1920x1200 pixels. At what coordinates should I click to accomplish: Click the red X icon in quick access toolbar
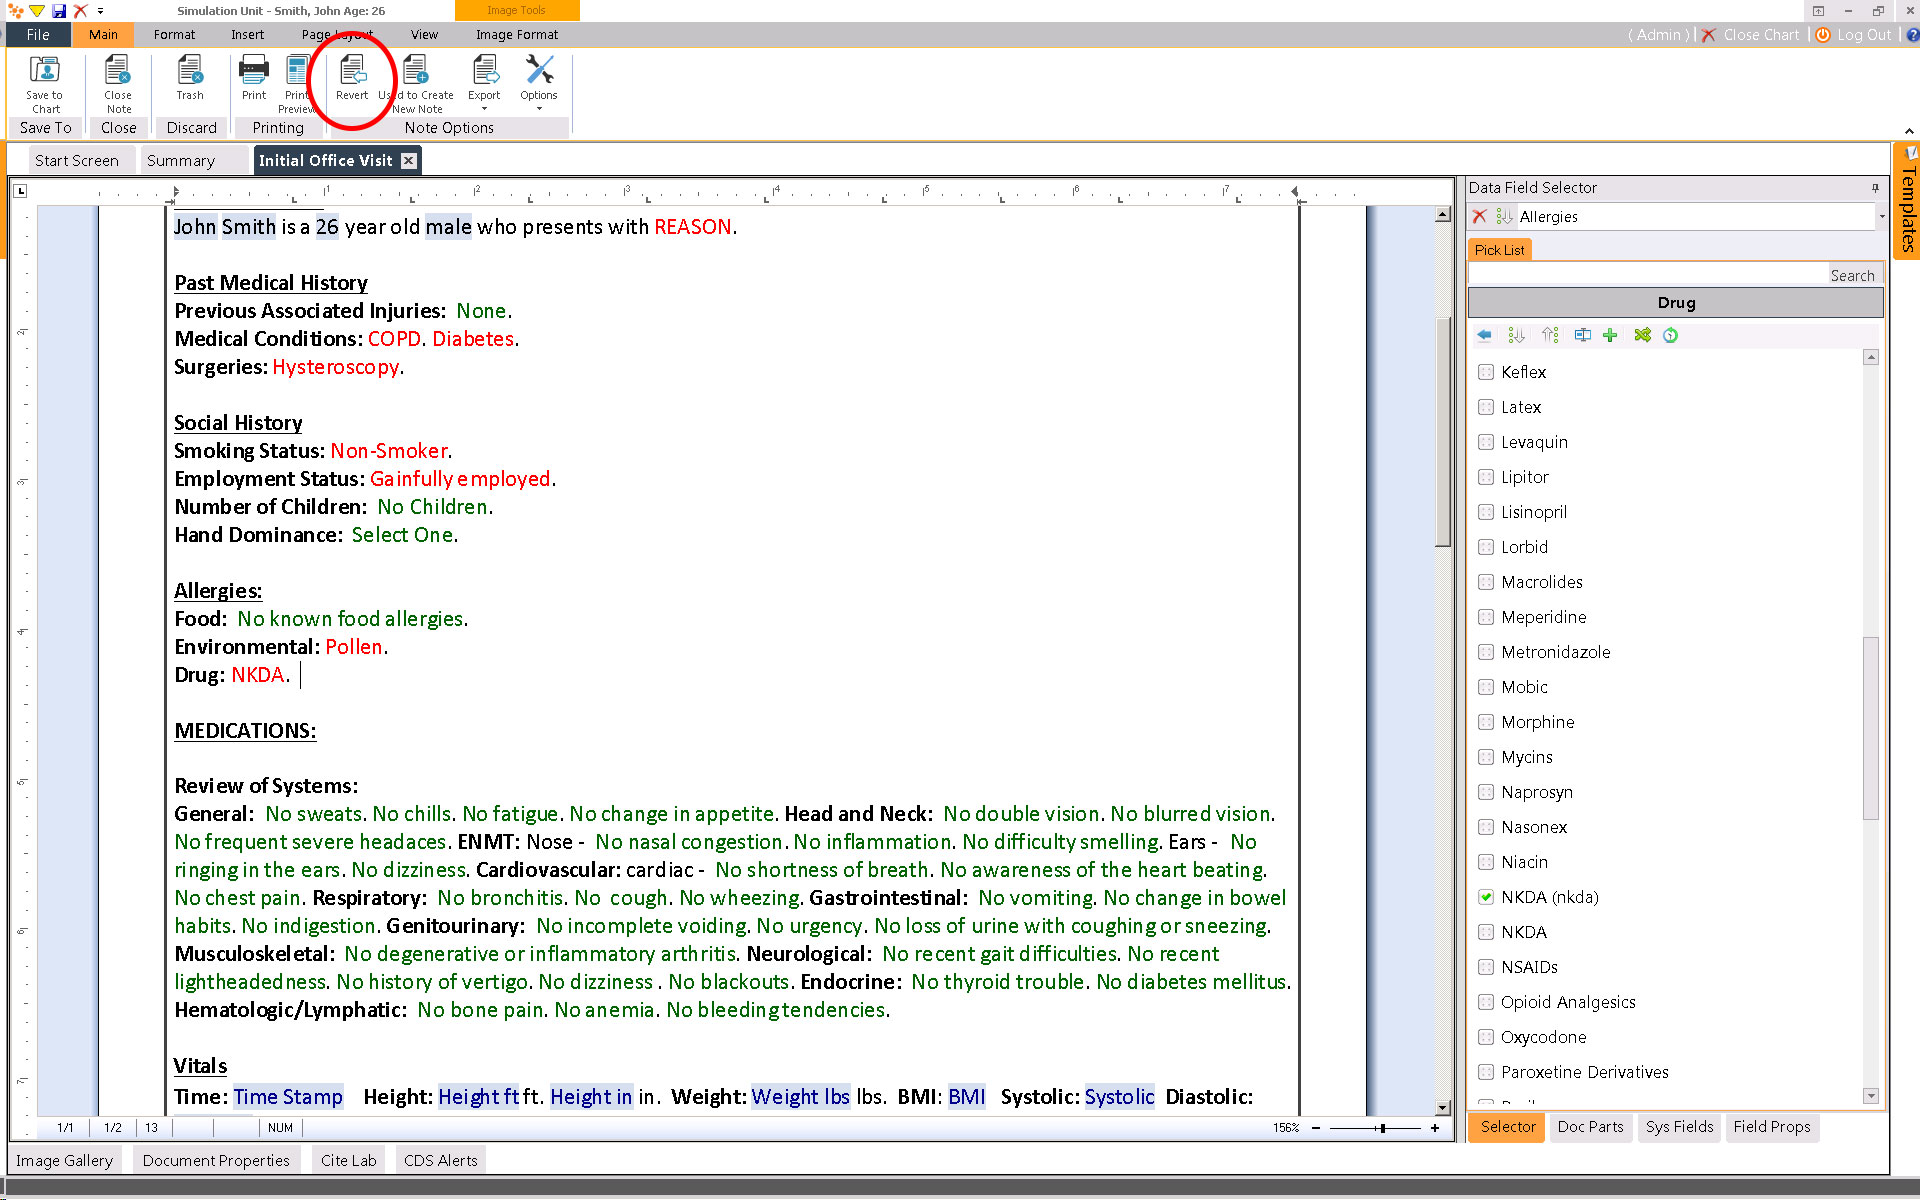click(80, 11)
